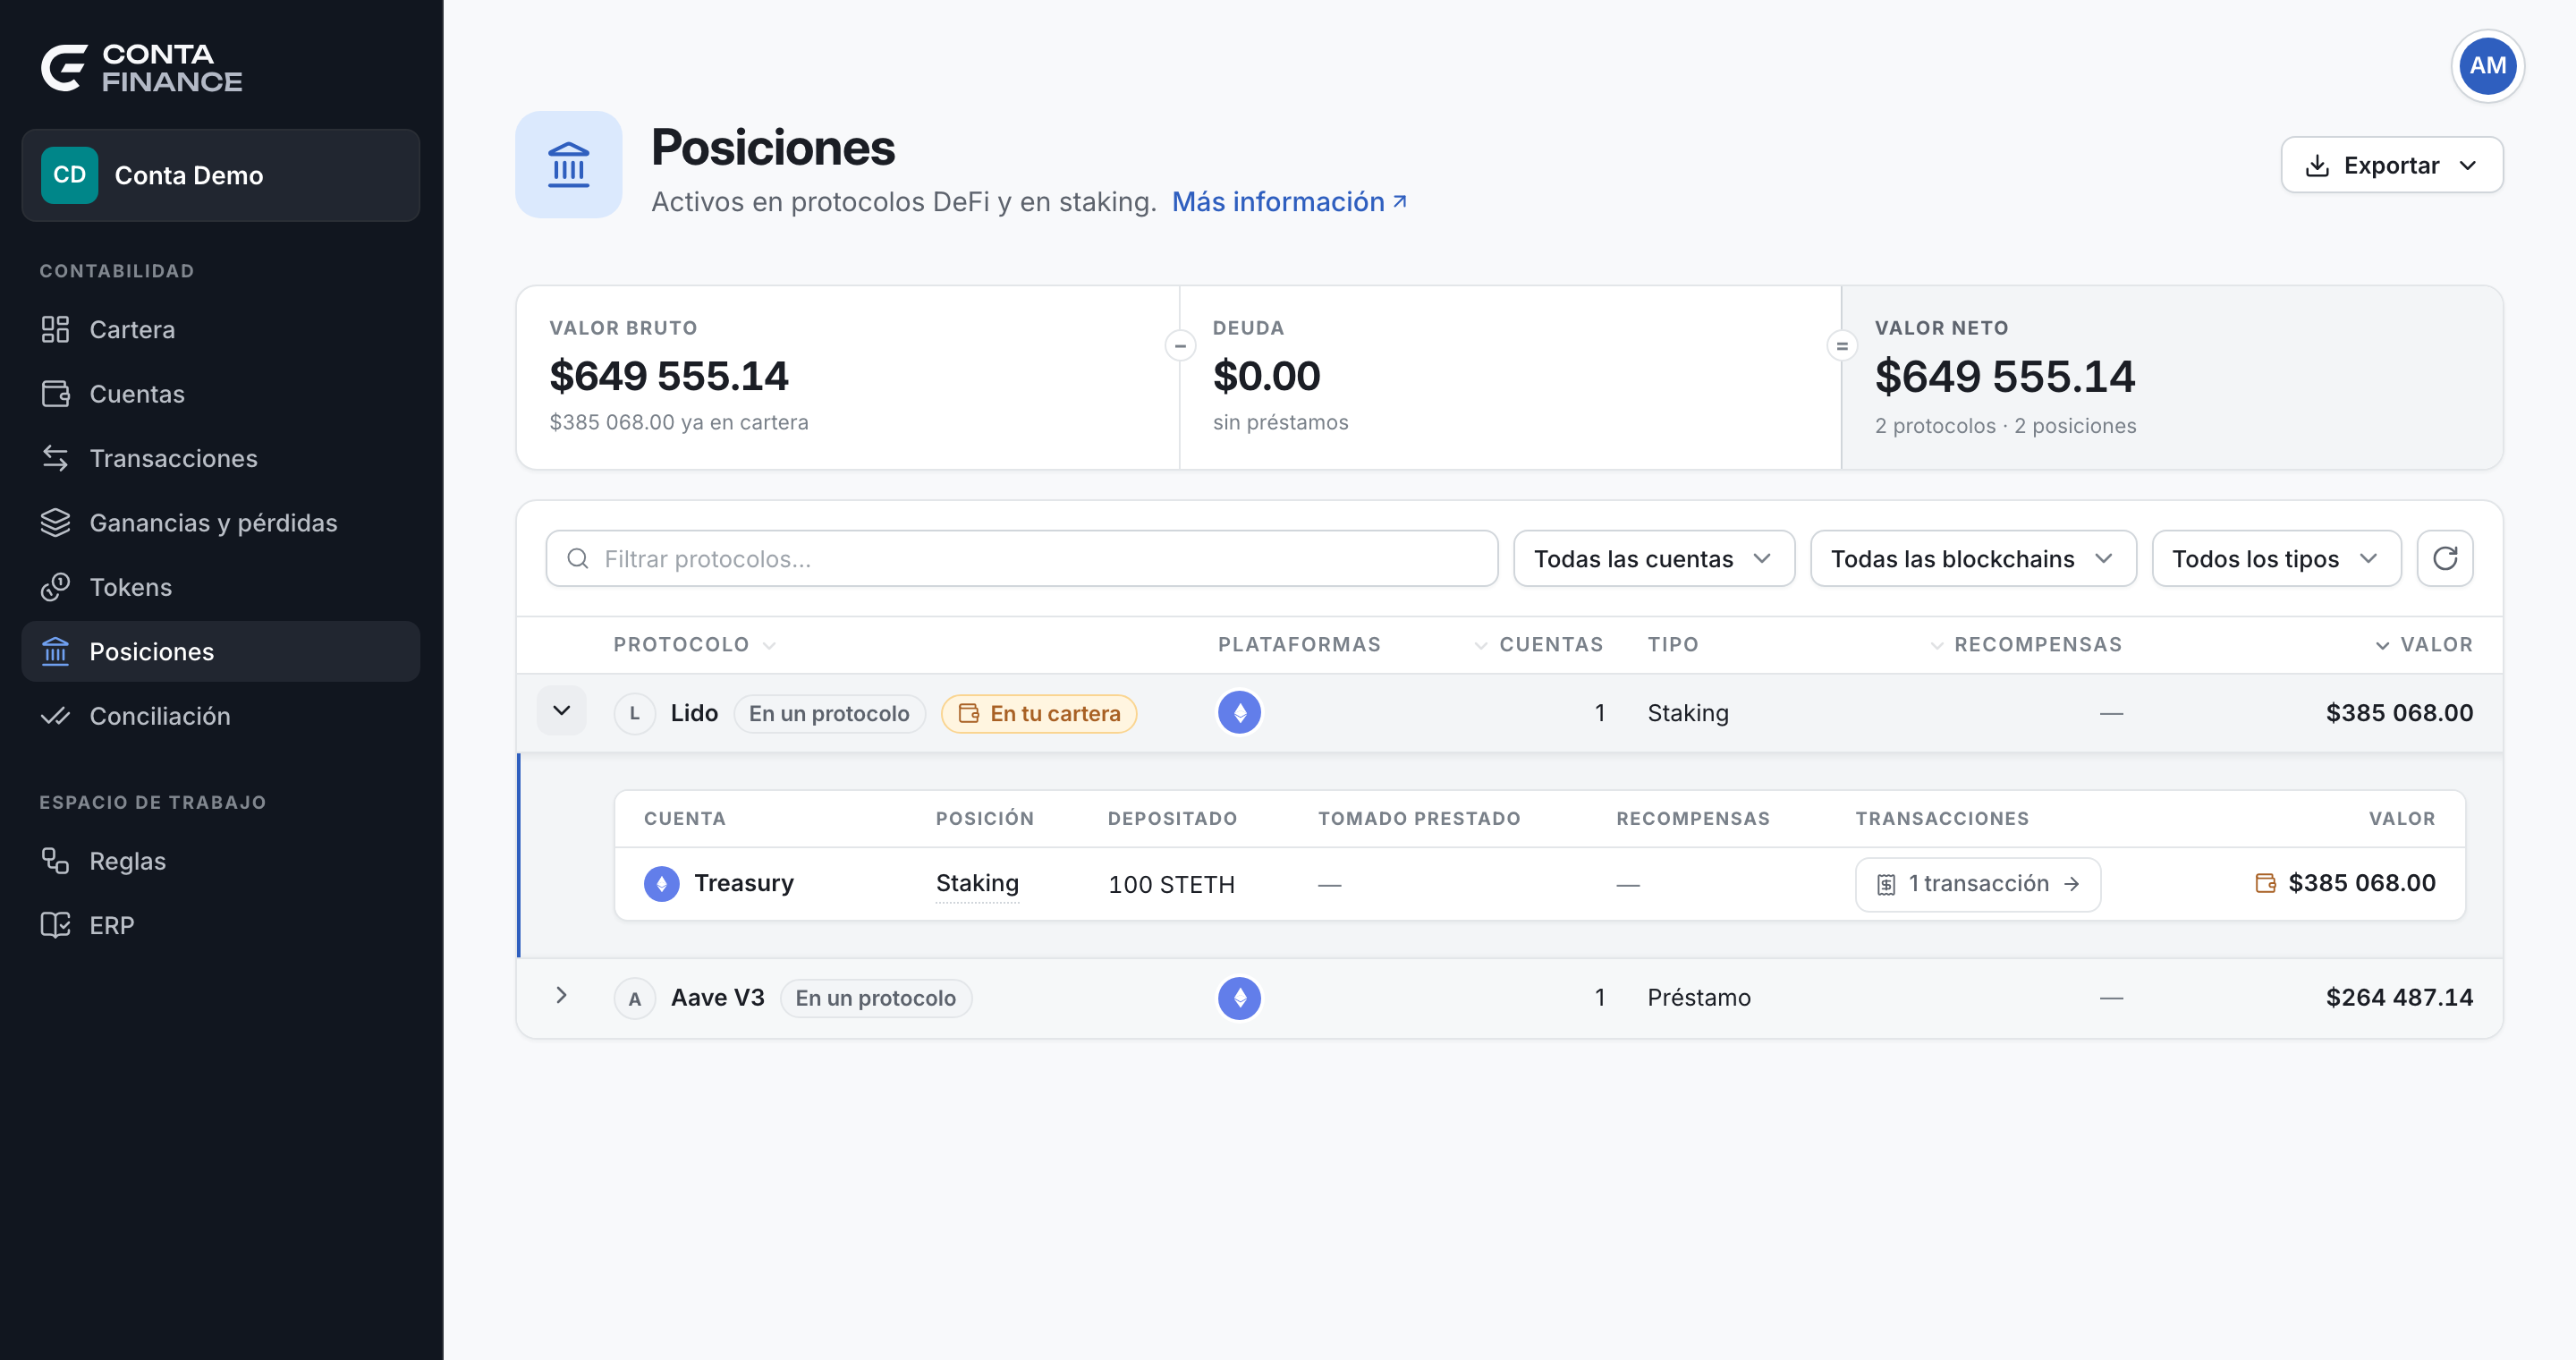Click the CD workspace badge
Screen dimensions: 2576x1360
[69, 175]
